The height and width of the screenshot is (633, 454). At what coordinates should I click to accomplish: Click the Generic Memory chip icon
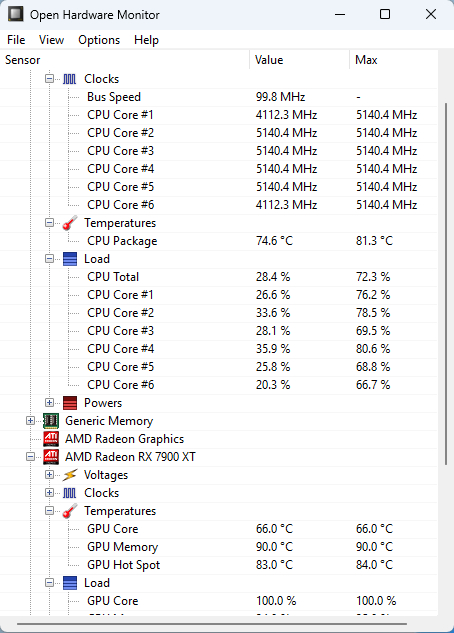[x=51, y=421]
